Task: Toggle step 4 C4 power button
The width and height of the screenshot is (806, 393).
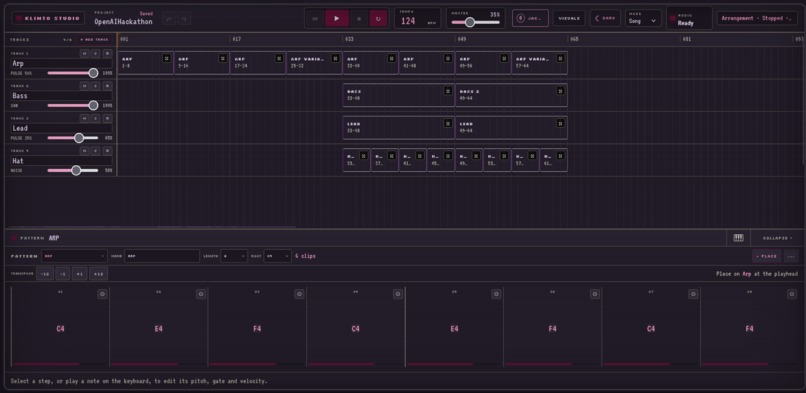Action: click(398, 294)
